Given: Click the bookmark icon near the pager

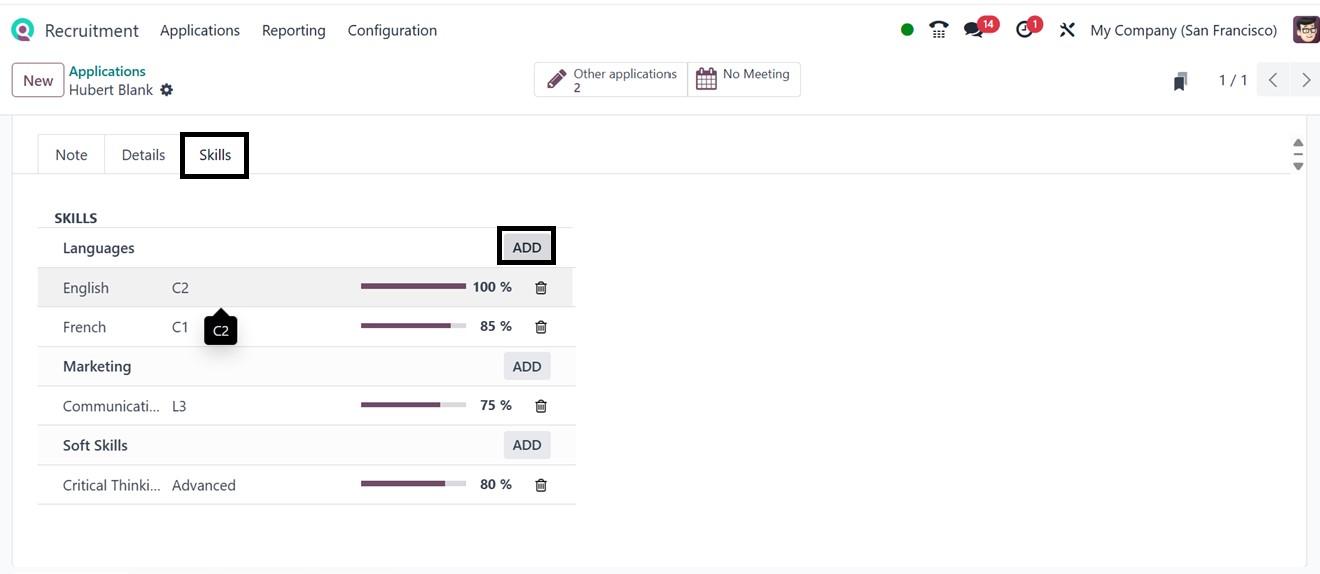Looking at the screenshot, I should pyautogui.click(x=1180, y=81).
